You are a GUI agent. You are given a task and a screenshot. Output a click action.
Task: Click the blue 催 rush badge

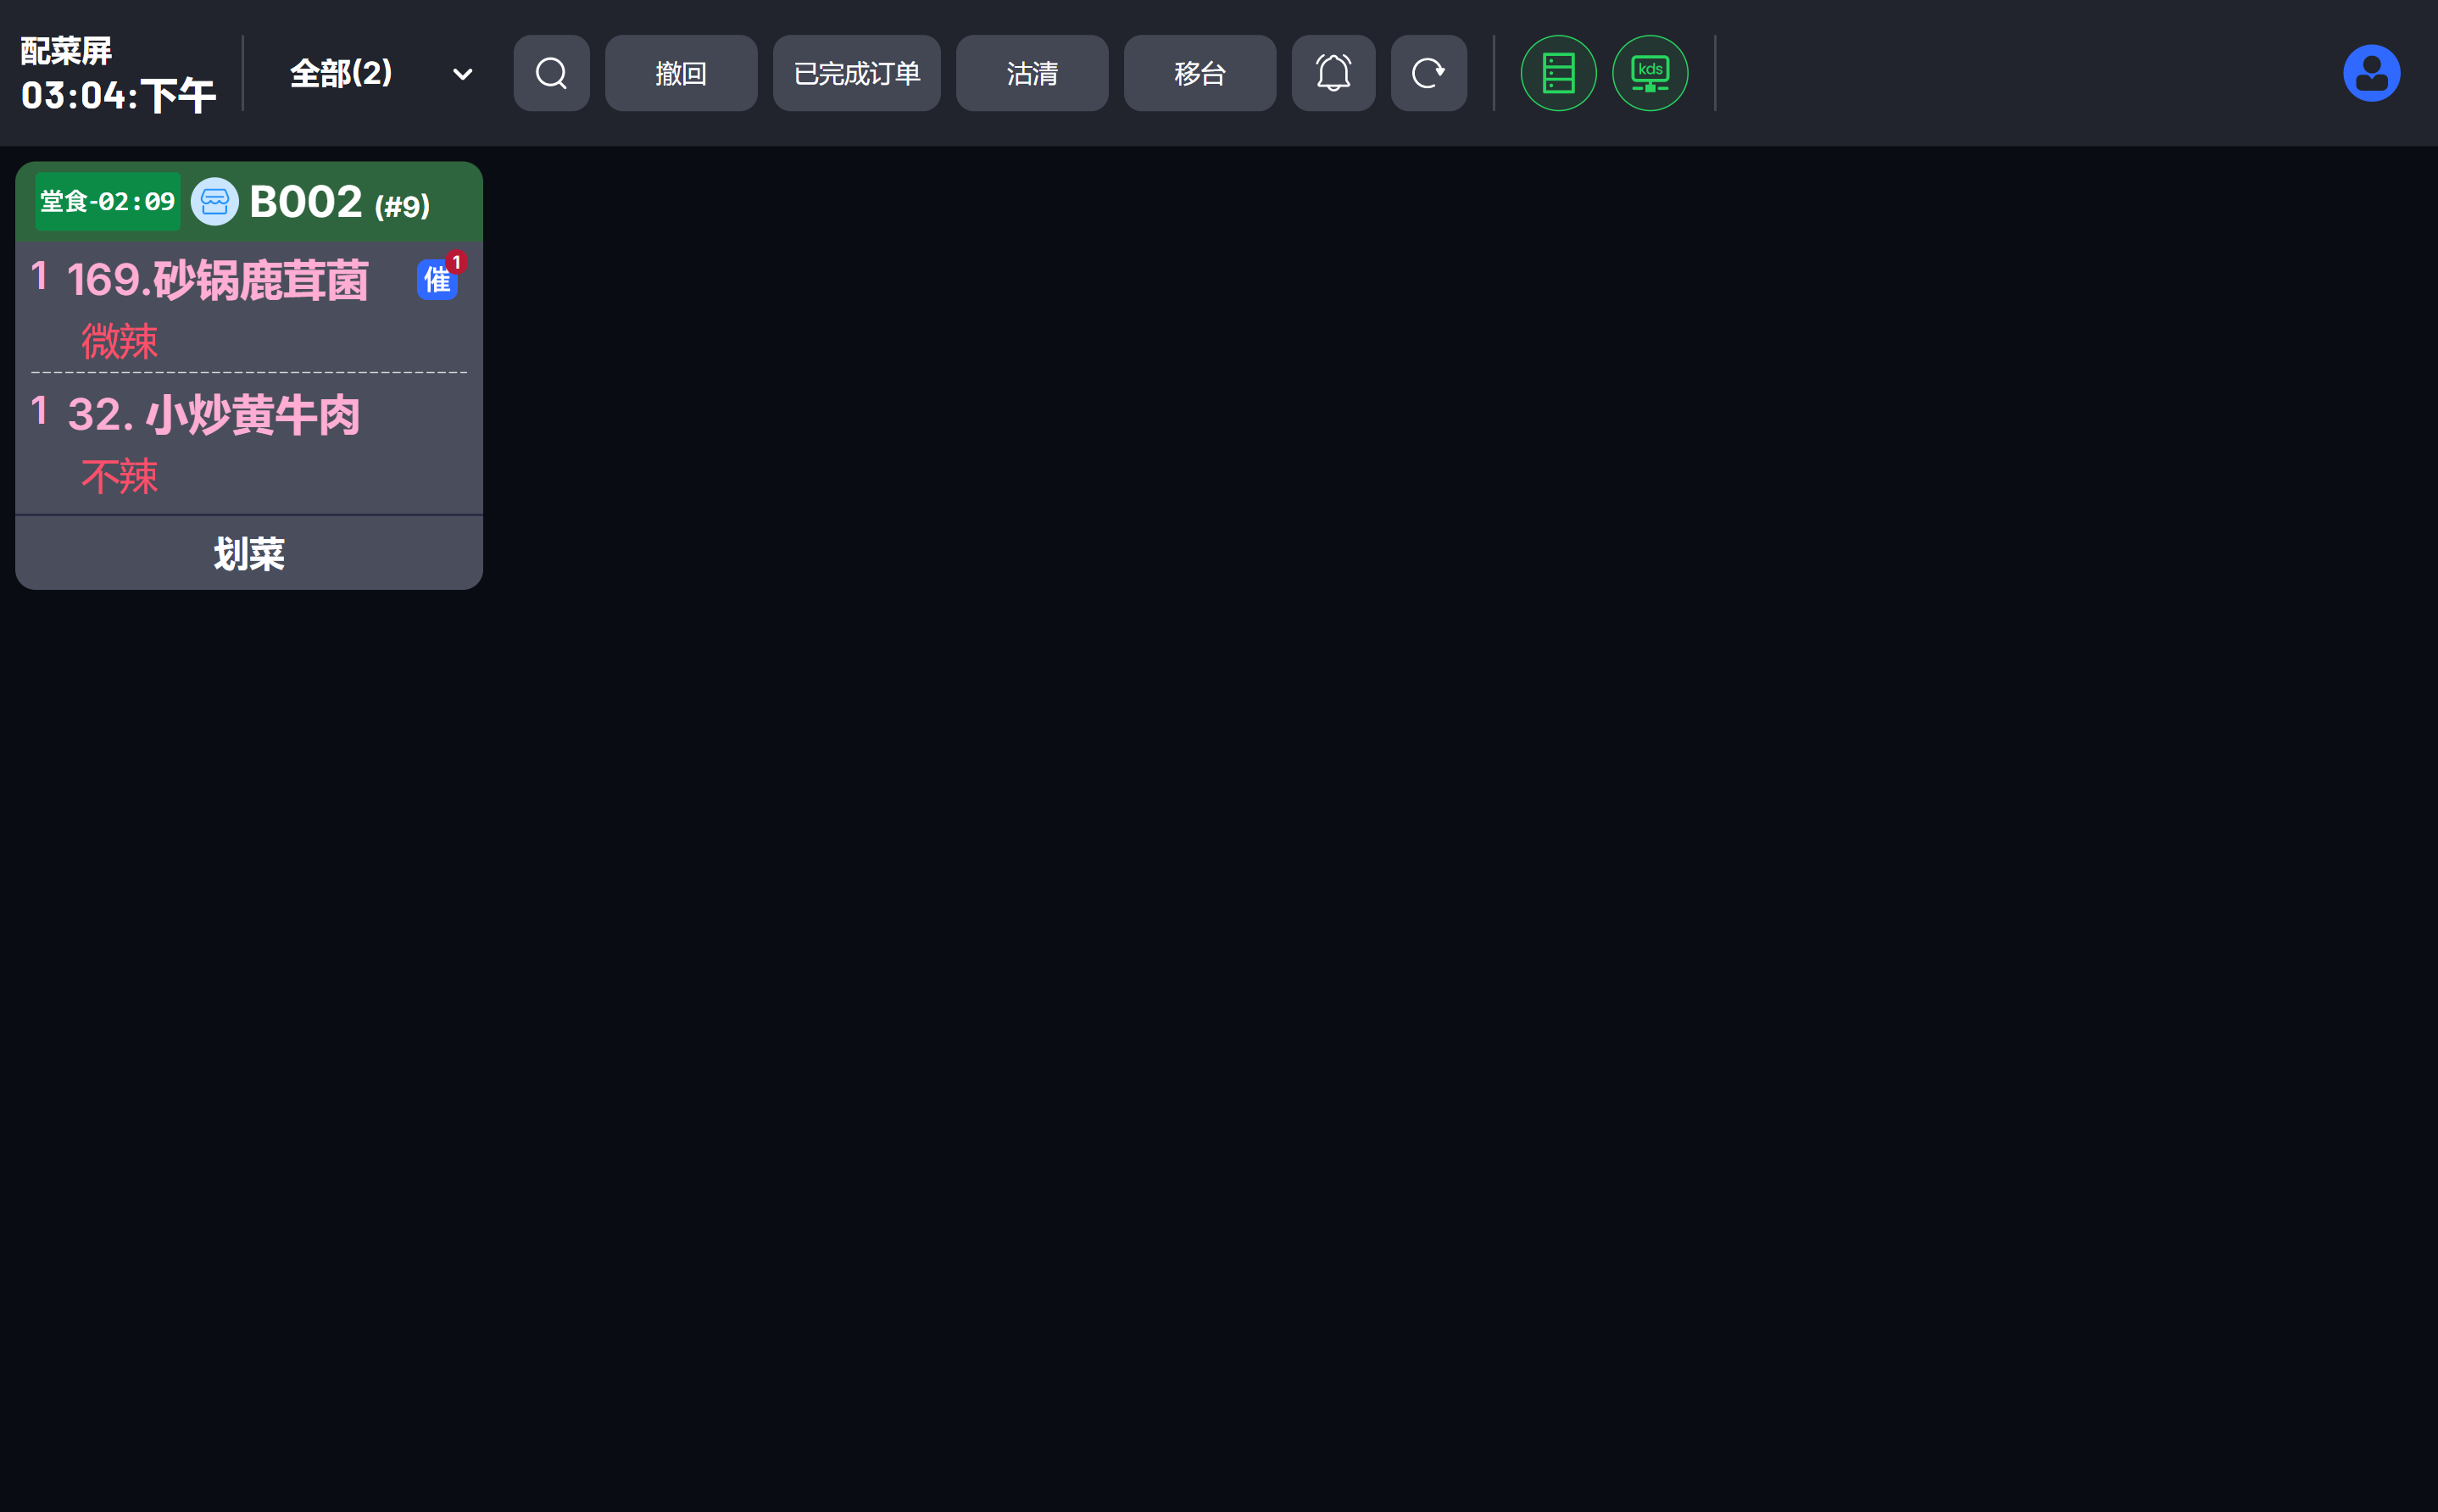[438, 279]
